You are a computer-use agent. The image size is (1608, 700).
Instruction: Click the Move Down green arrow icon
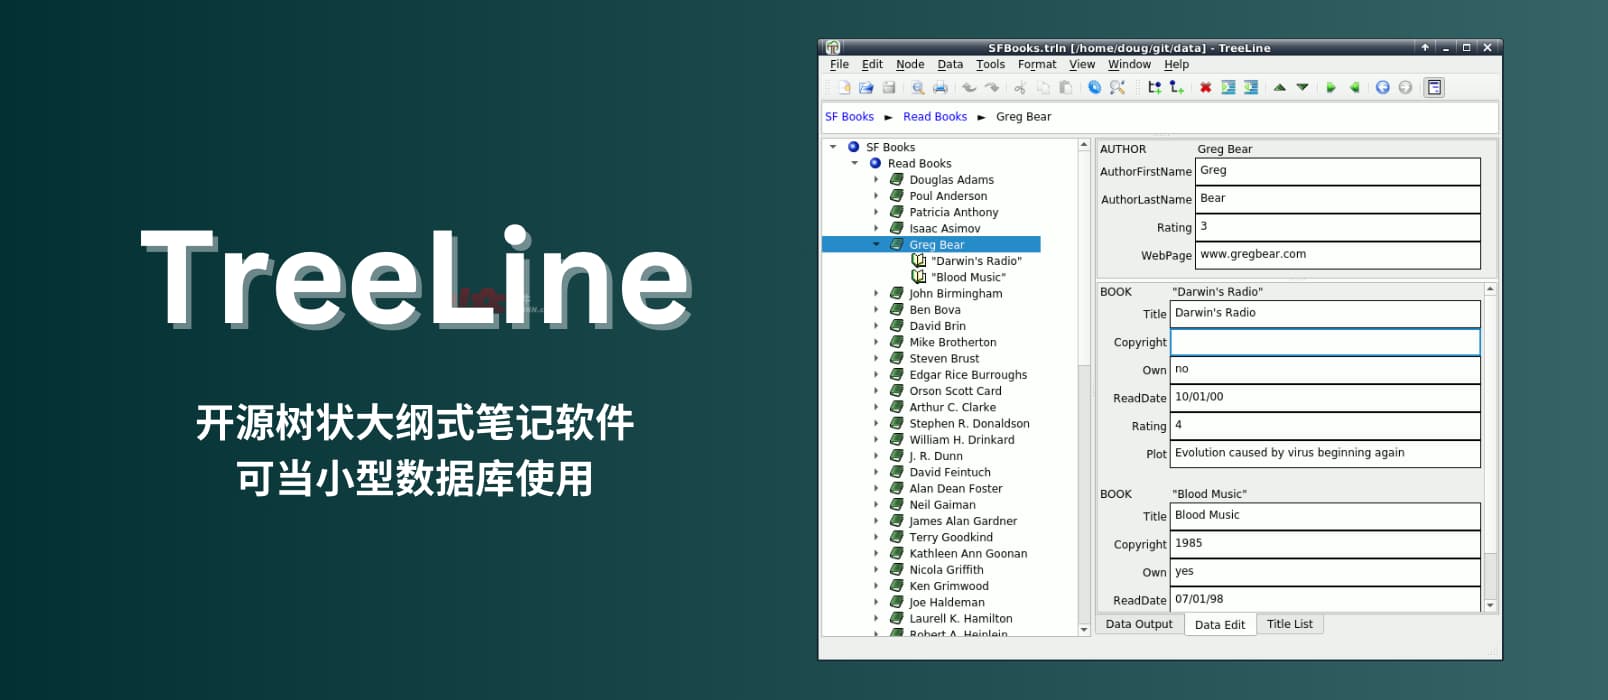[1302, 88]
